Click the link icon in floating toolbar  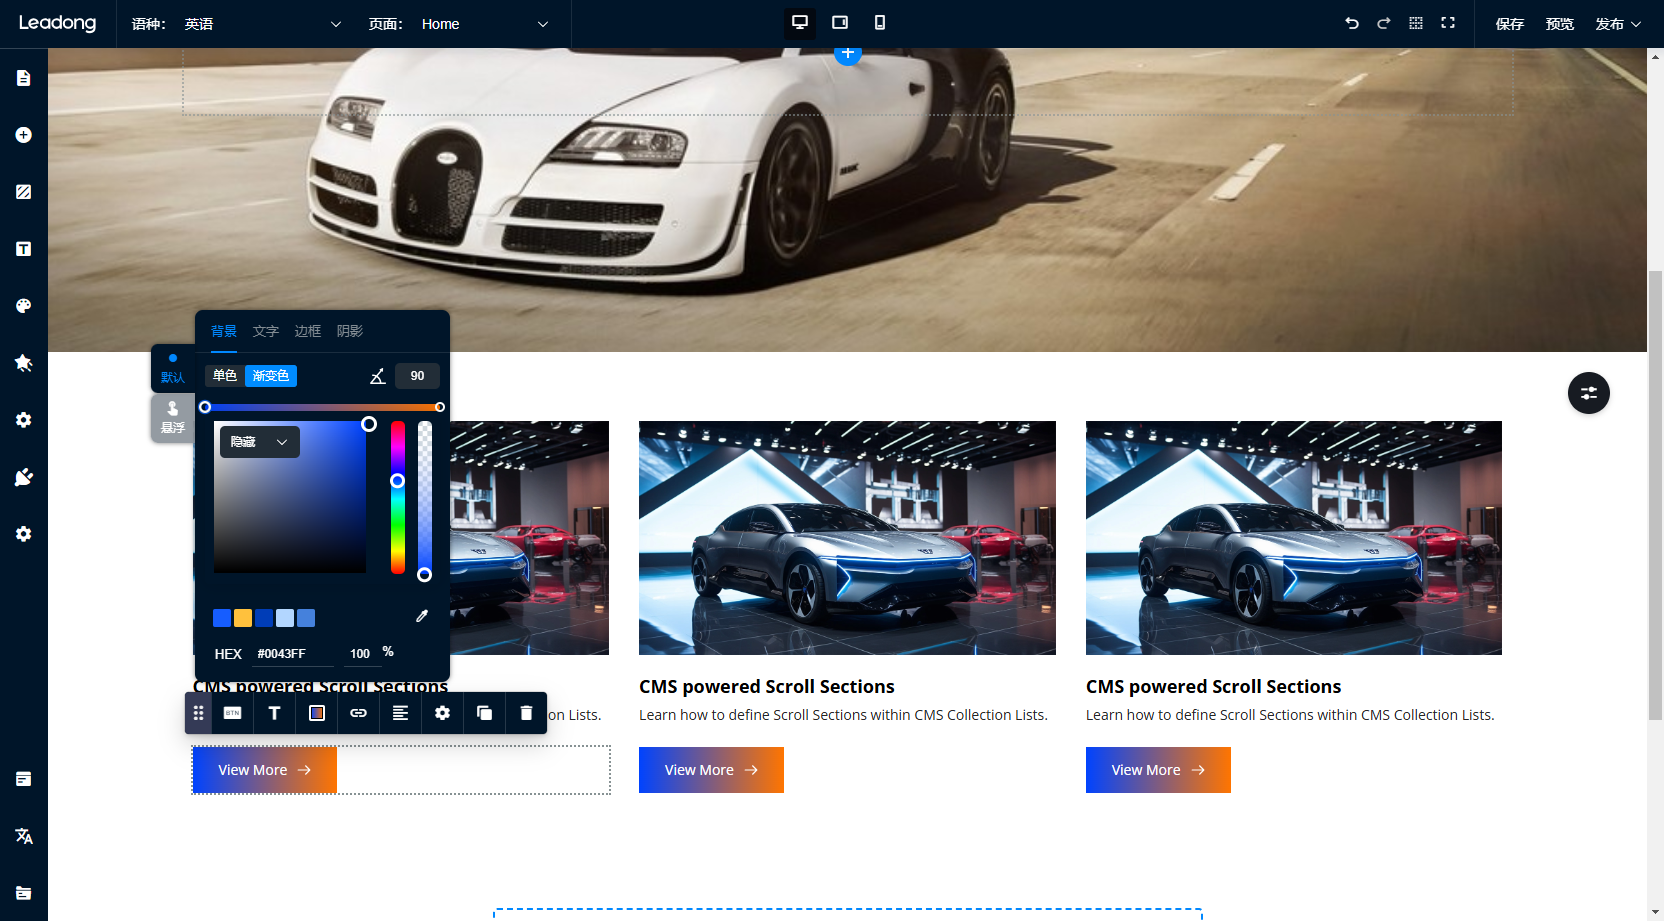click(359, 713)
